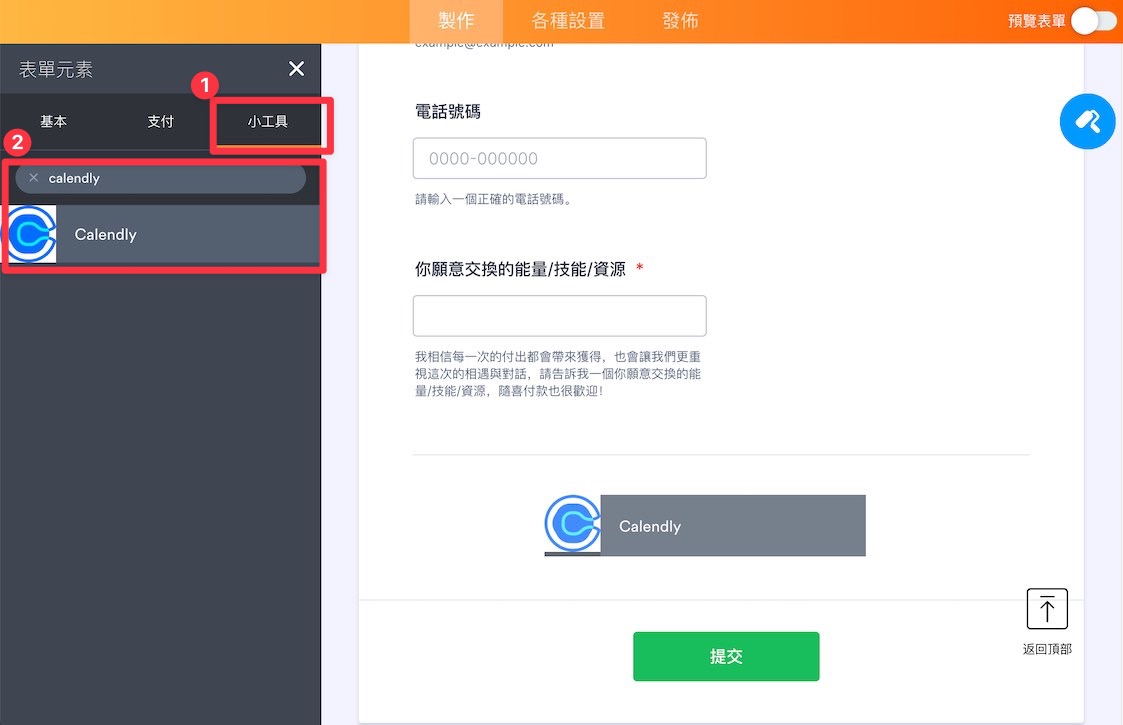This screenshot has height=725, width=1123.
Task: Click the 電話號碼 field label
Action: point(448,111)
